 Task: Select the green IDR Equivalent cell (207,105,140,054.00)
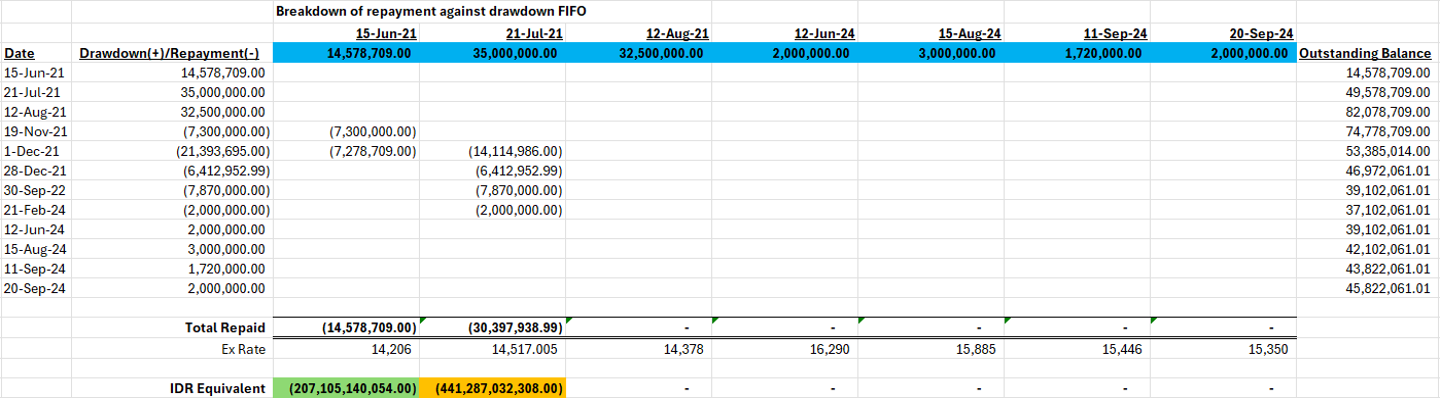click(x=346, y=388)
